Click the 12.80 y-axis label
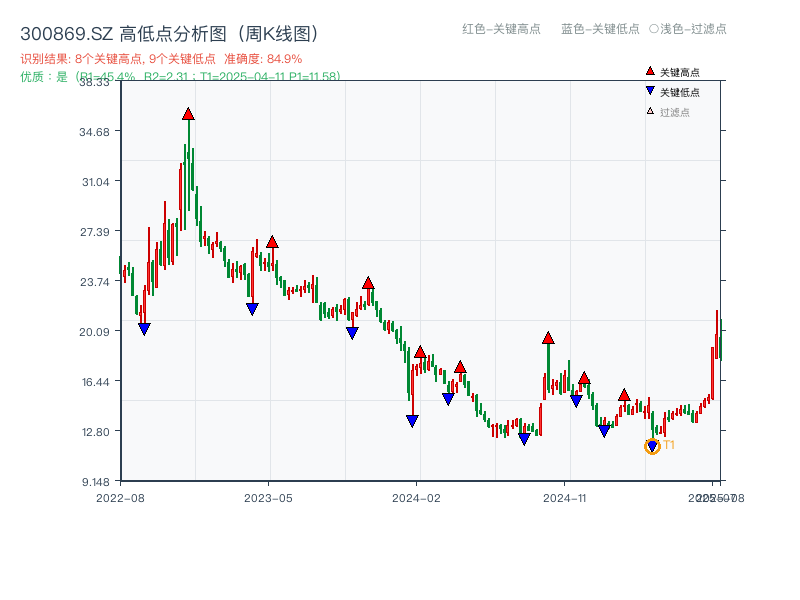800x600 pixels. pos(95,432)
